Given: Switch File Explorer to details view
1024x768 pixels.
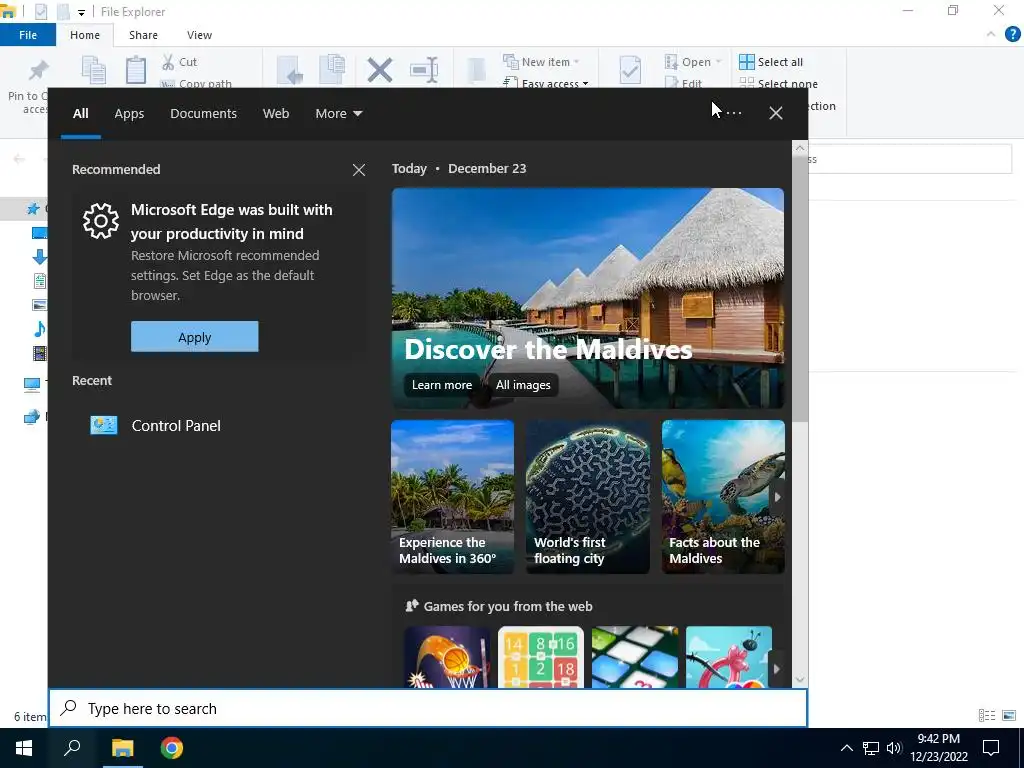Looking at the screenshot, I should (x=987, y=716).
